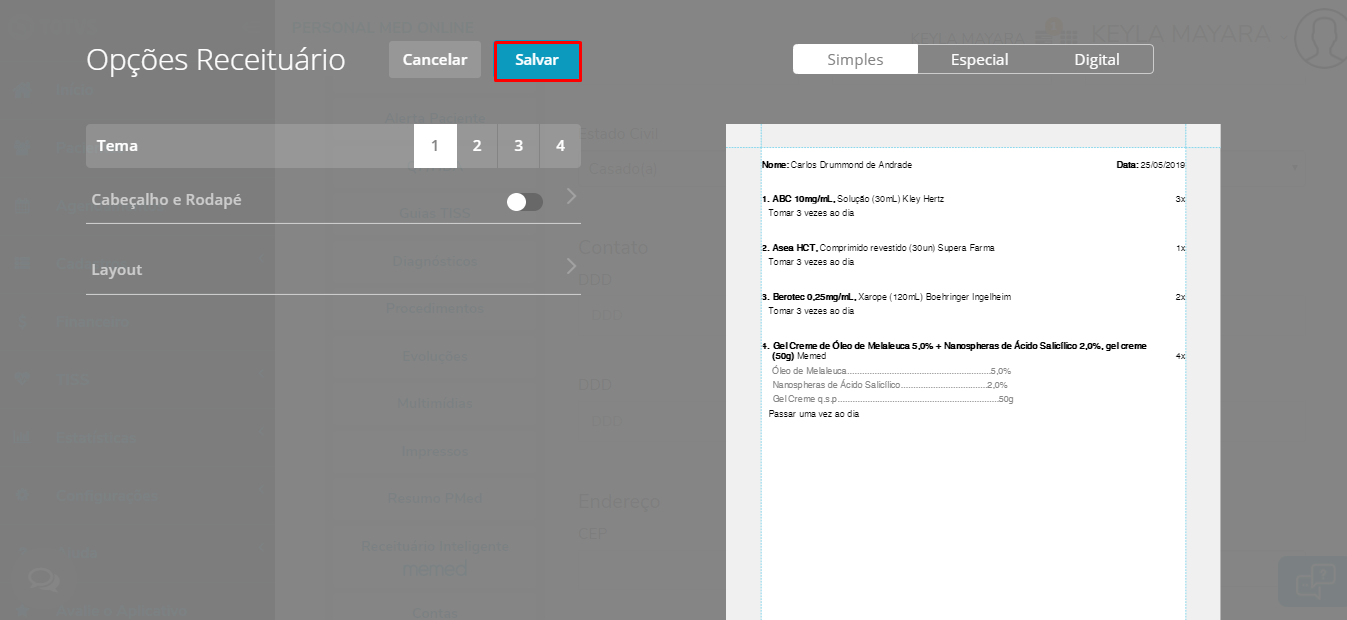
Task: Select Tema option 3
Action: point(519,146)
